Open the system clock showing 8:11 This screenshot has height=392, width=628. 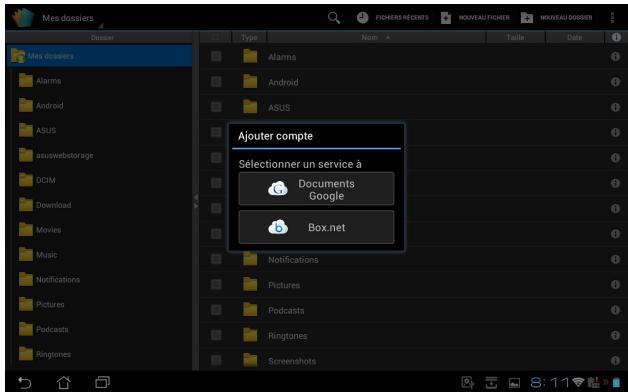tap(550, 382)
